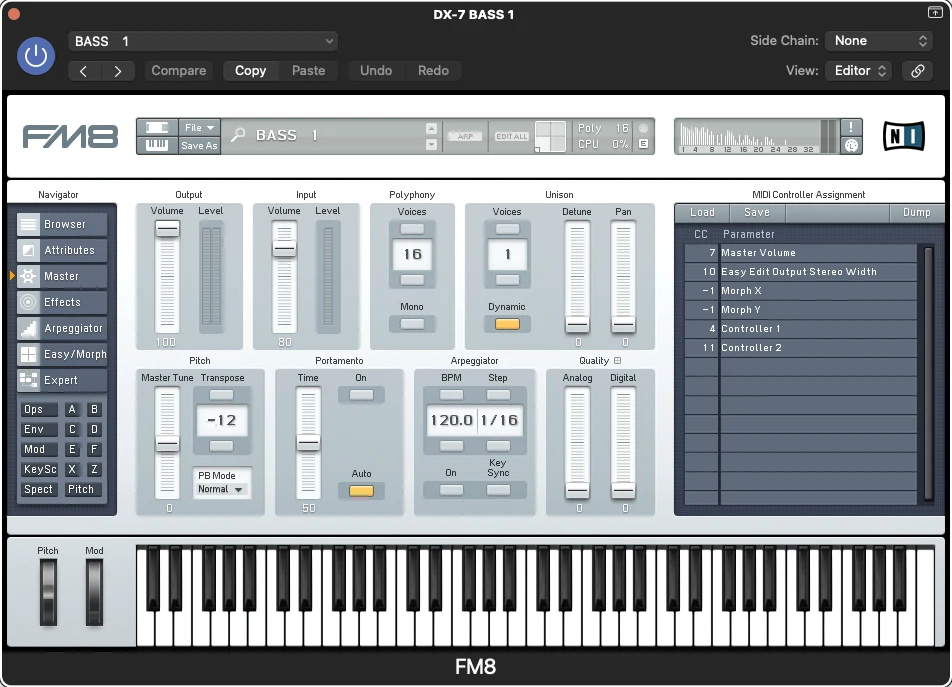952x687 pixels.
Task: Toggle the ARP button in header
Action: (465, 137)
